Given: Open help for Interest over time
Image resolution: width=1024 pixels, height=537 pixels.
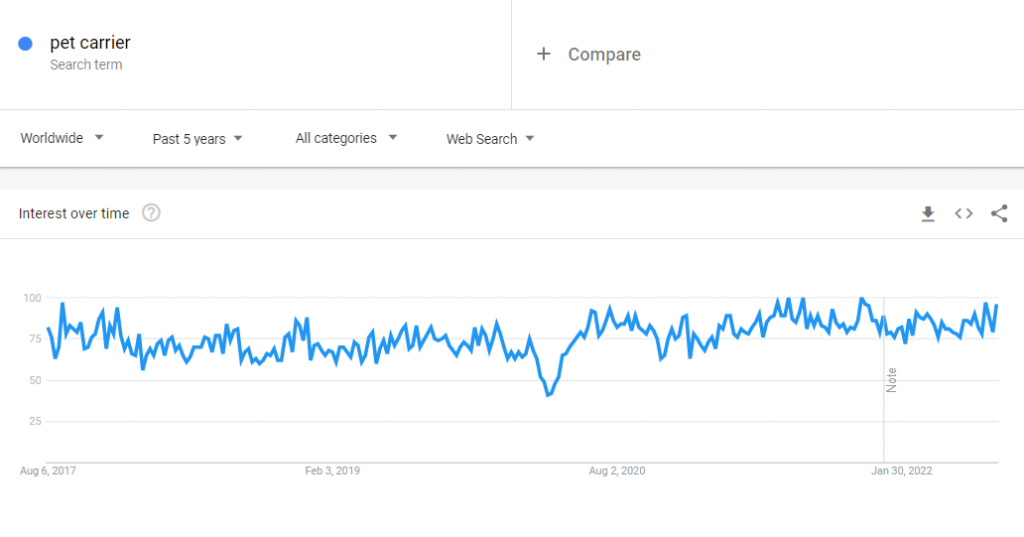Looking at the screenshot, I should pos(151,213).
